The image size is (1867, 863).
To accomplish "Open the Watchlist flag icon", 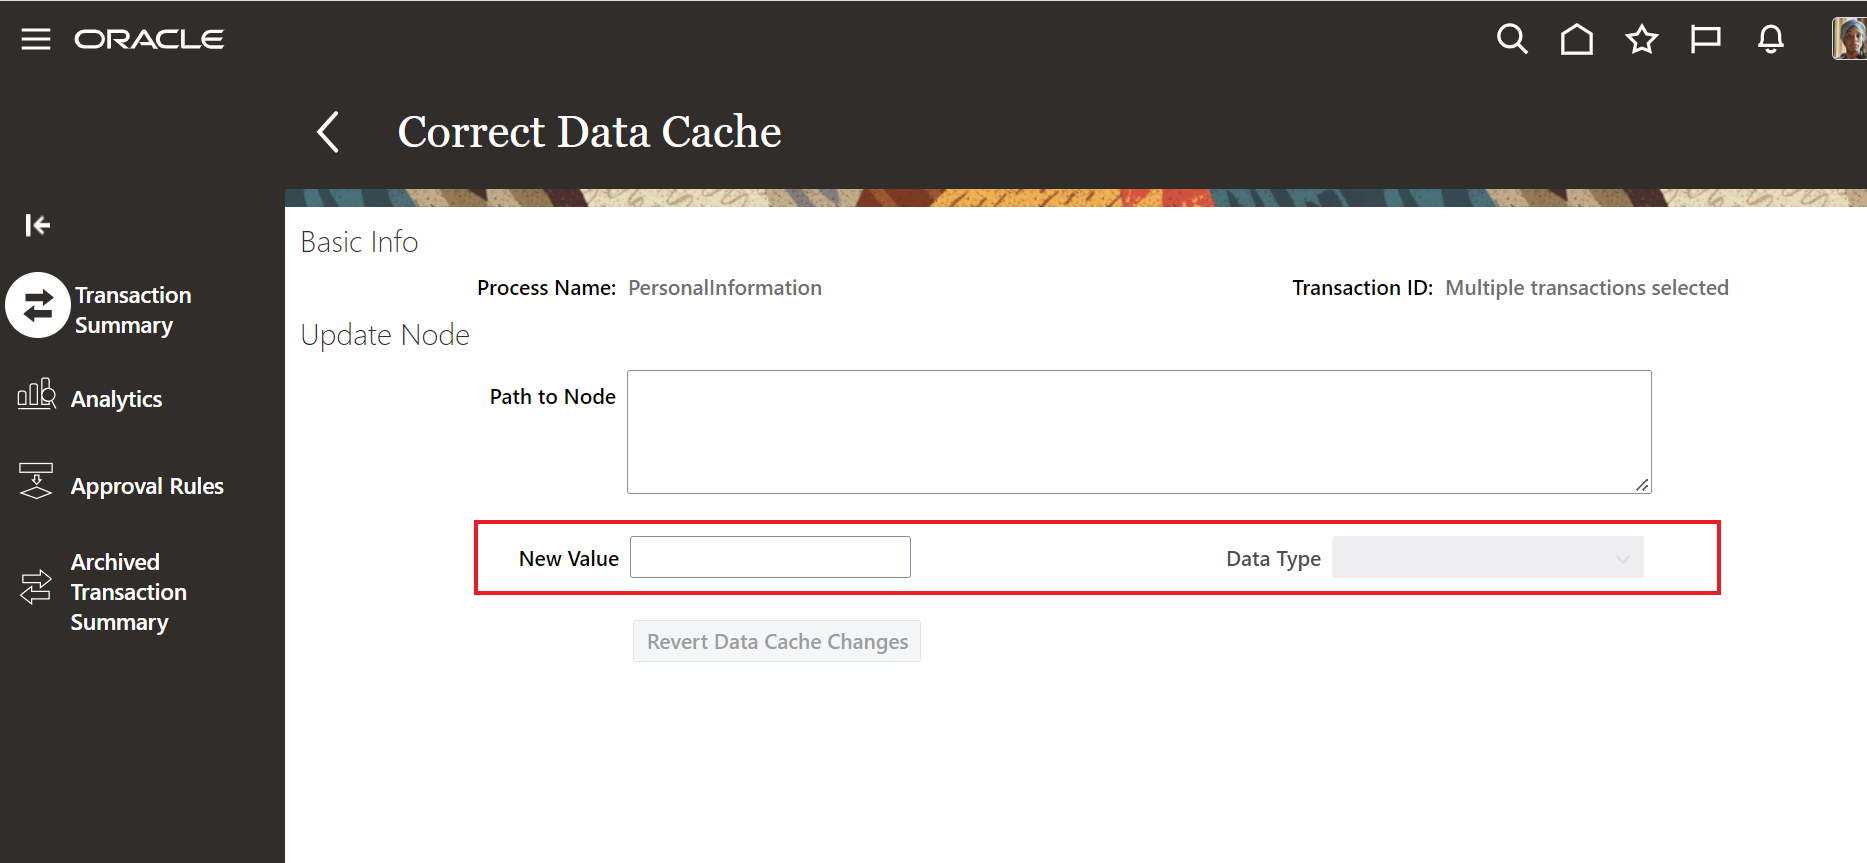I will (1705, 39).
